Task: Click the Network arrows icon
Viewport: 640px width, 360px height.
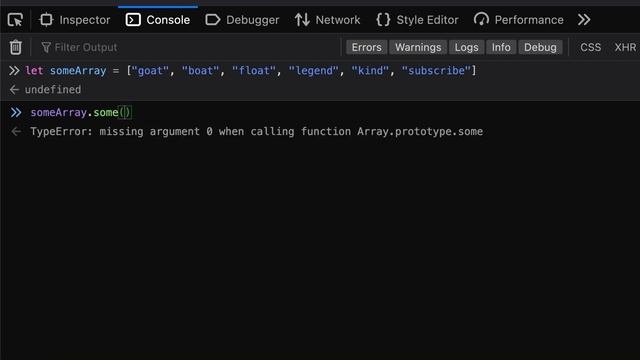Action: pyautogui.click(x=302, y=20)
